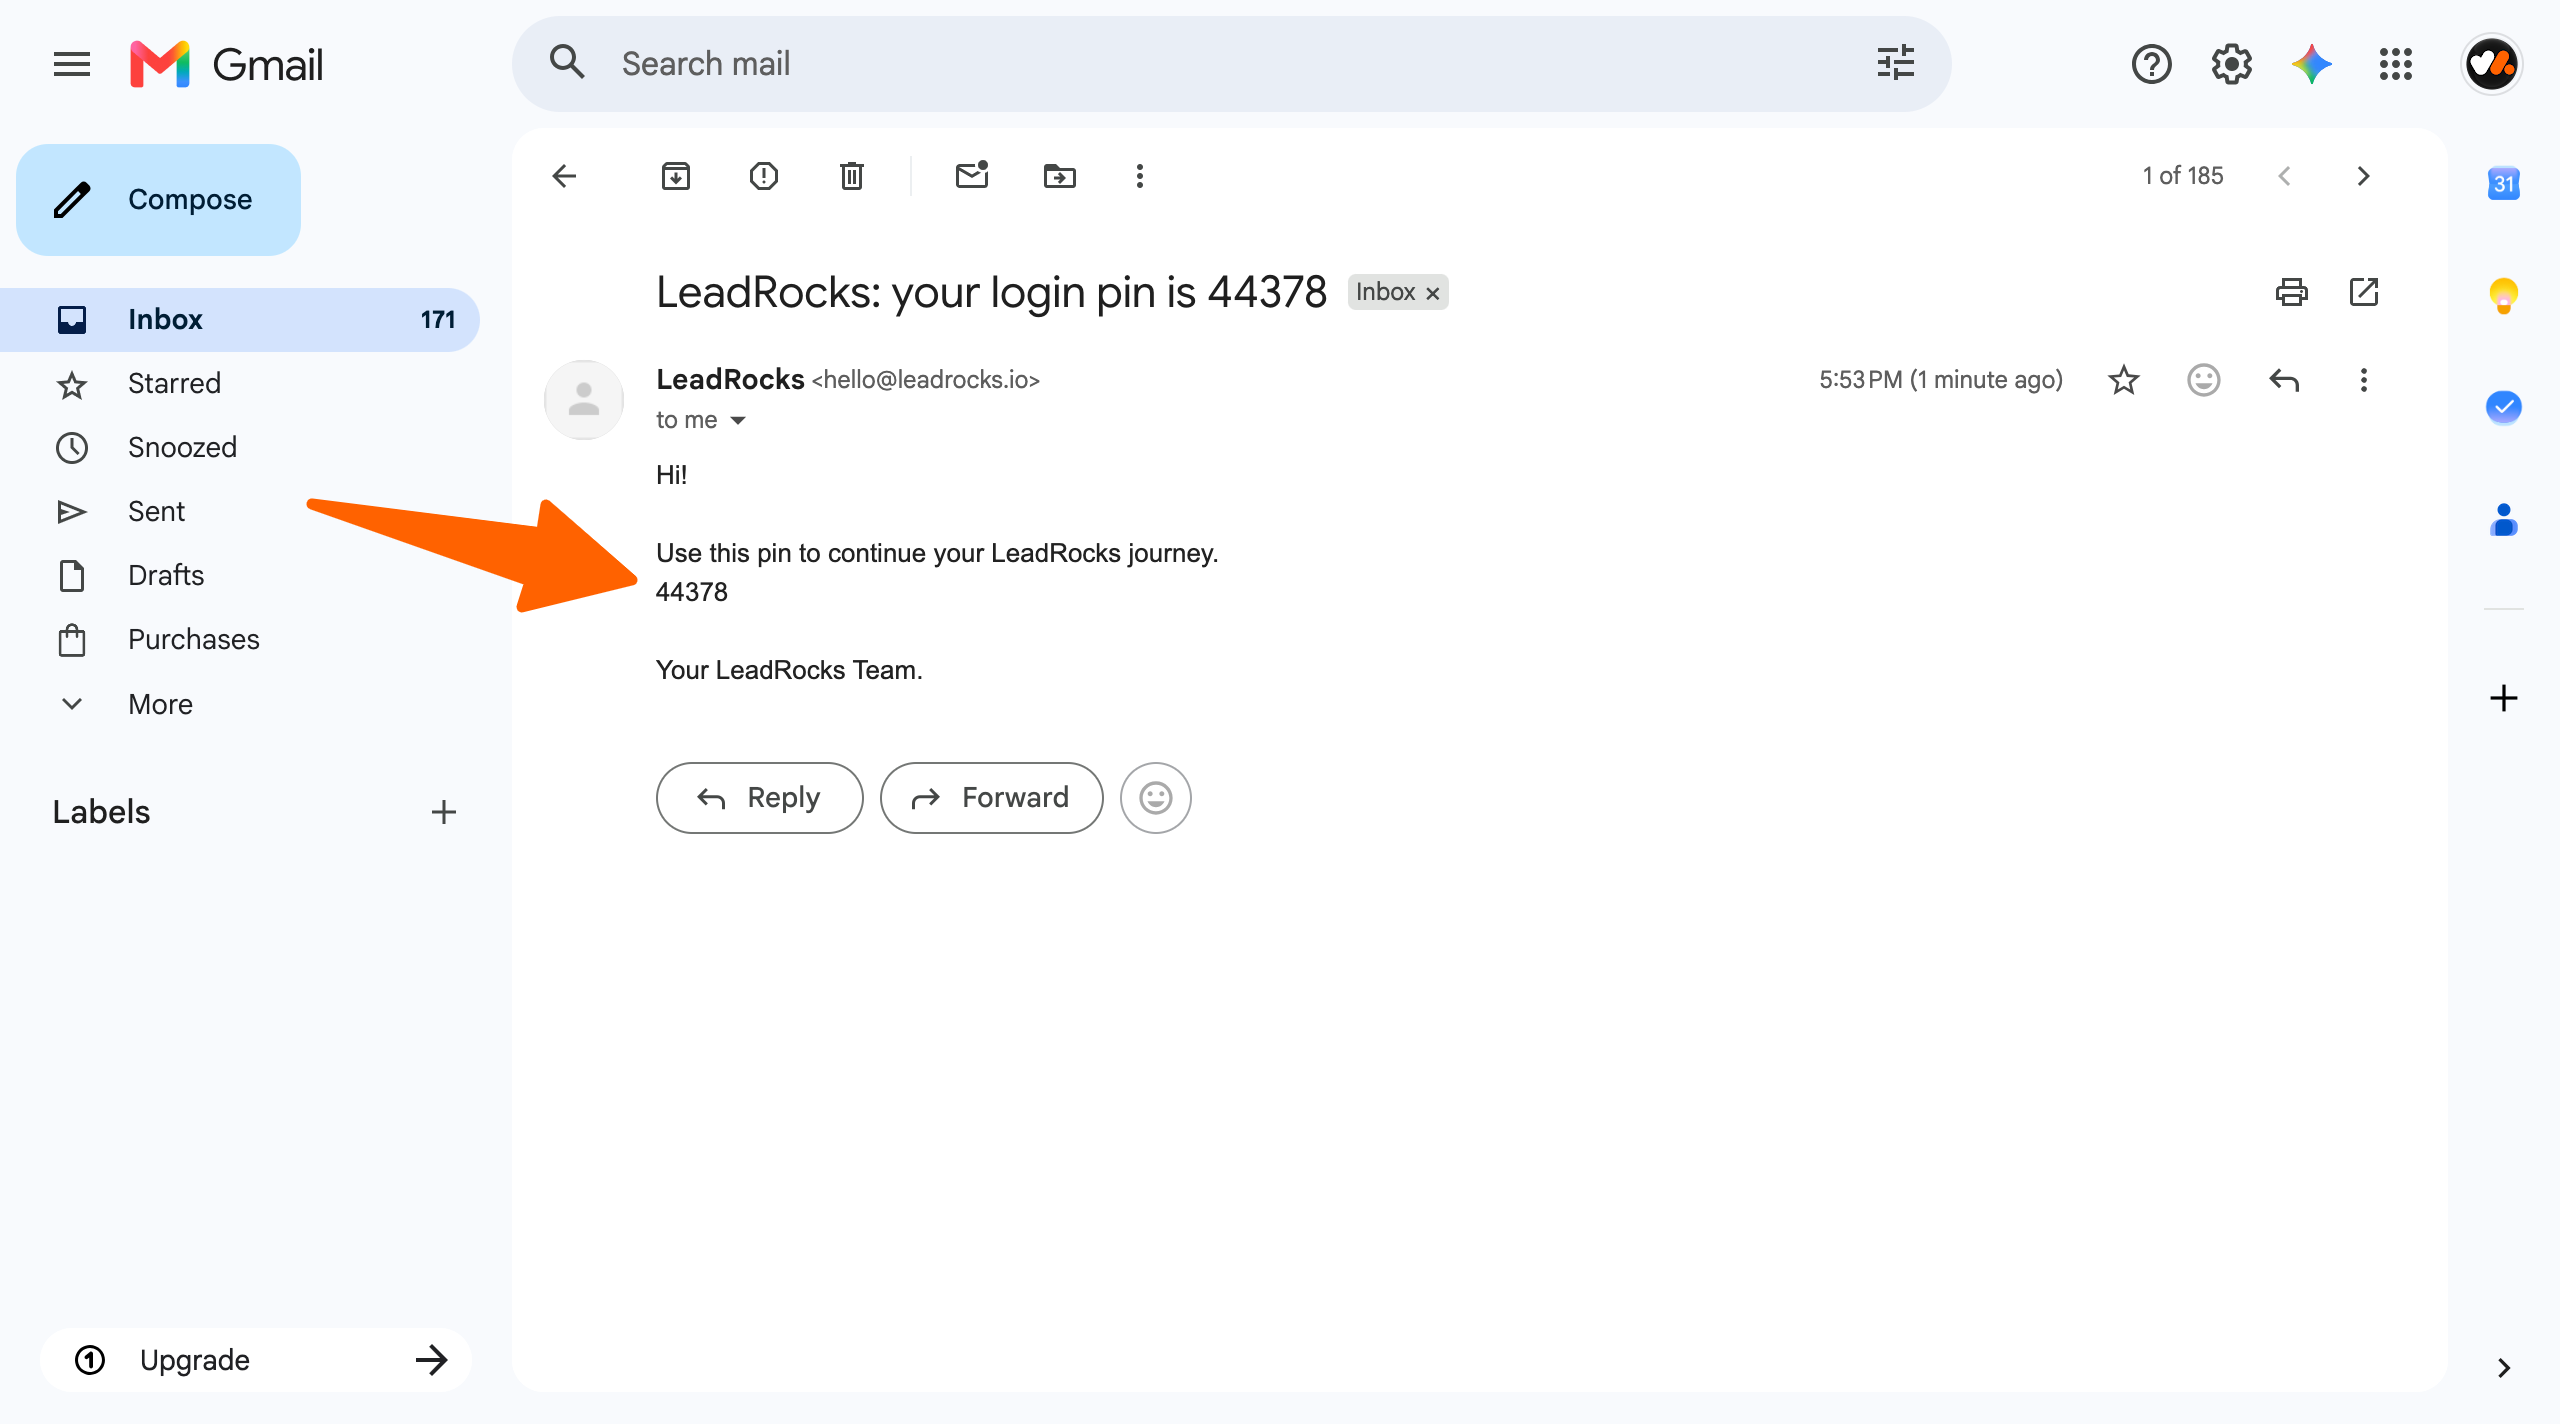This screenshot has height=1424, width=2560.
Task: Click the Move to folder icon
Action: pos(1059,176)
